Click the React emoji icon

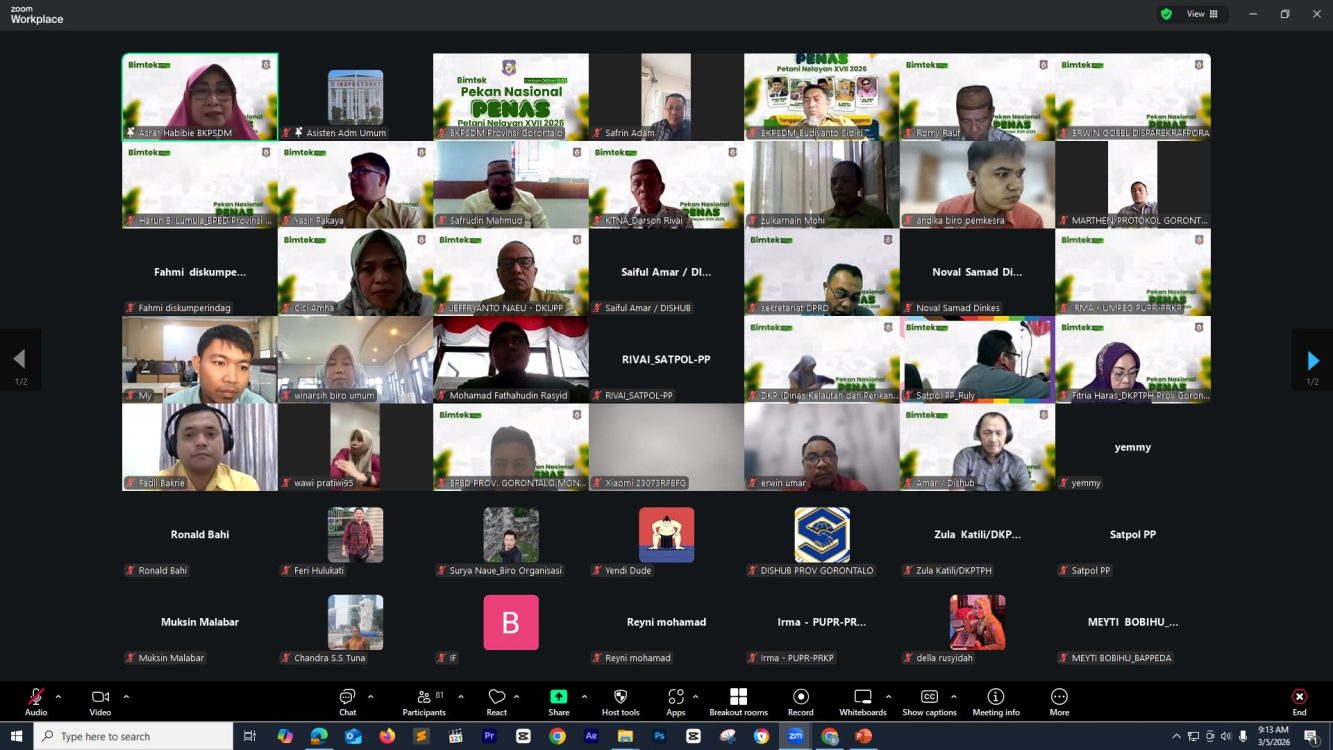coord(497,697)
